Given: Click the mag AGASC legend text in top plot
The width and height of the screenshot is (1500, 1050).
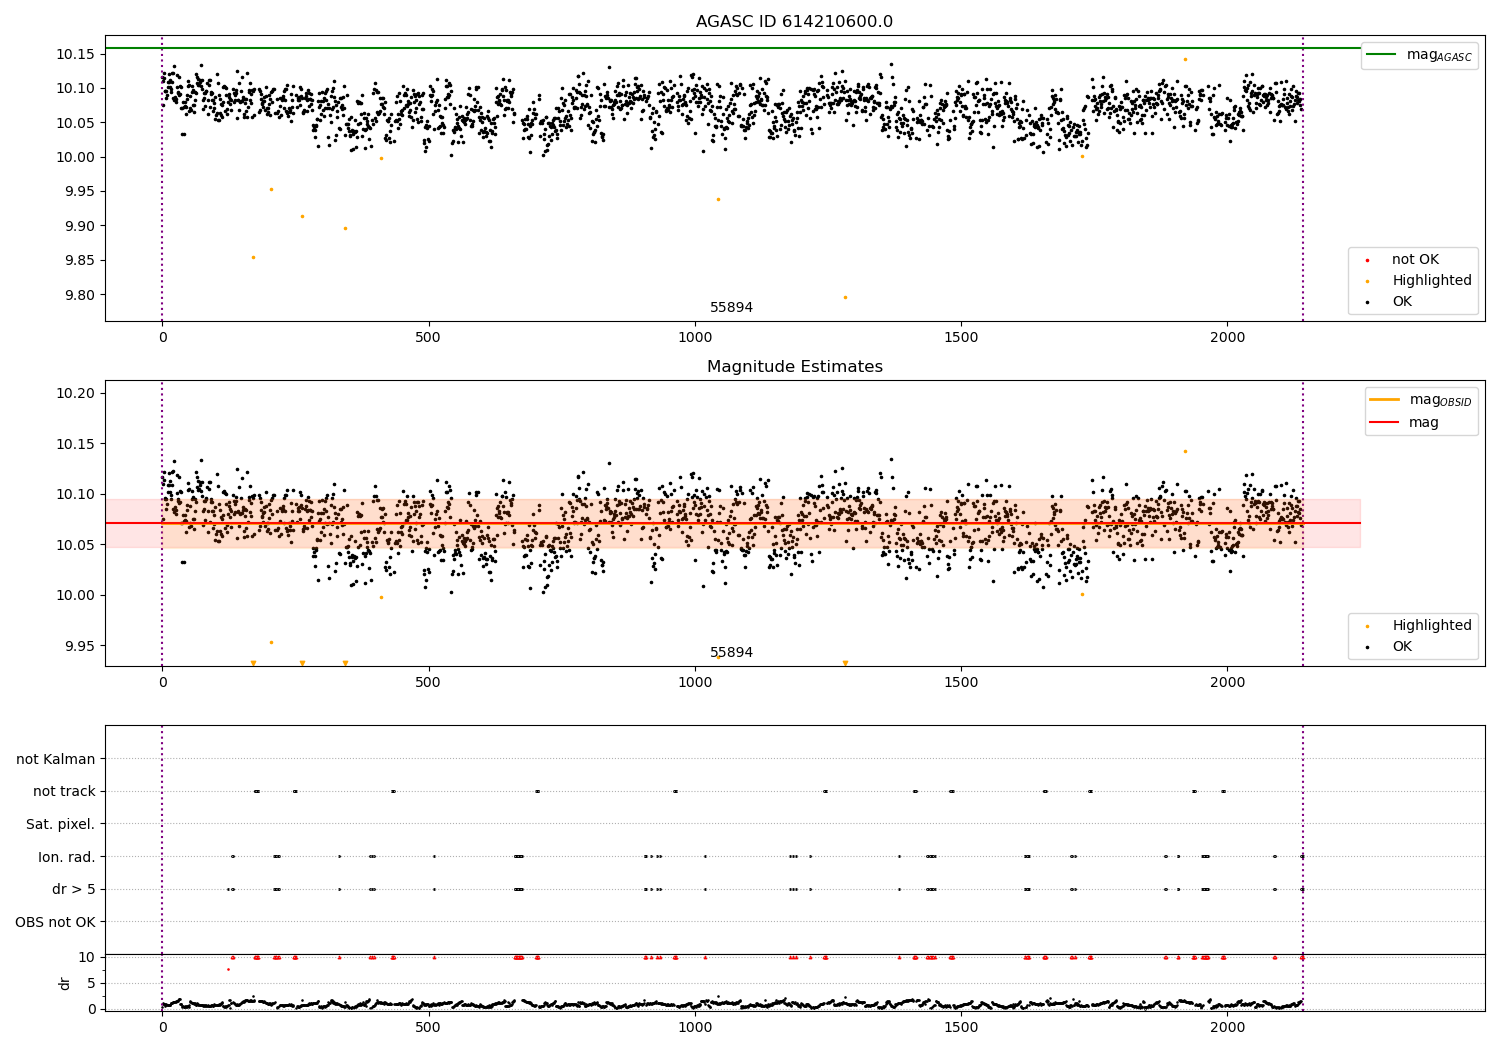Looking at the screenshot, I should (x=1439, y=55).
